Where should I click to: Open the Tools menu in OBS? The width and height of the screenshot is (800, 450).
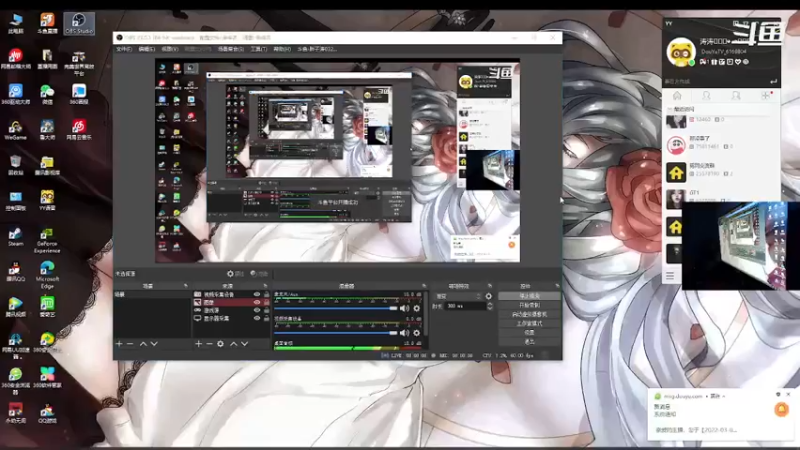pyautogui.click(x=259, y=49)
